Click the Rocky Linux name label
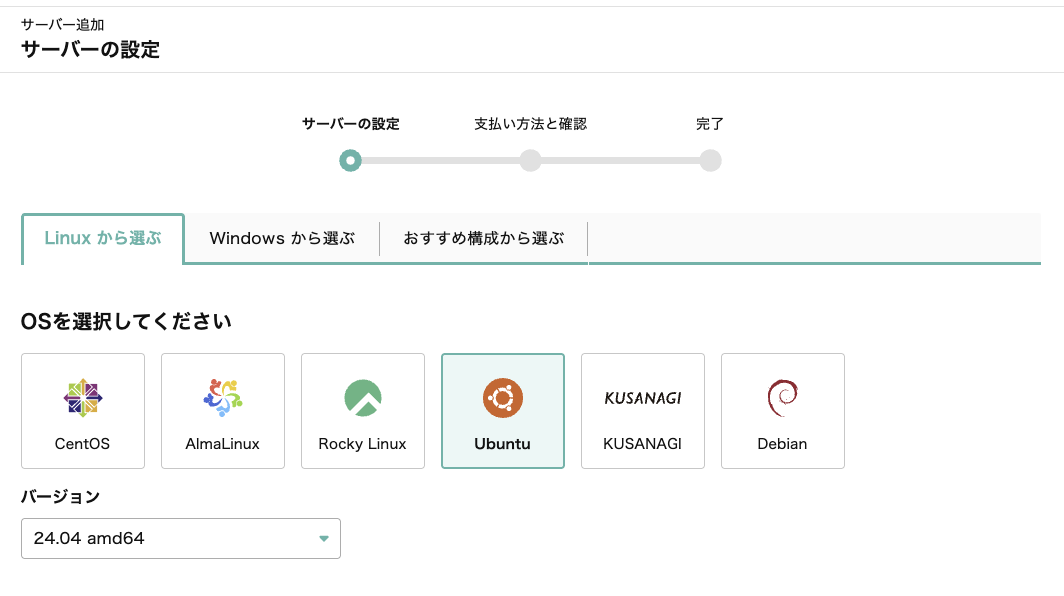The height and width of the screenshot is (596, 1064). [363, 444]
